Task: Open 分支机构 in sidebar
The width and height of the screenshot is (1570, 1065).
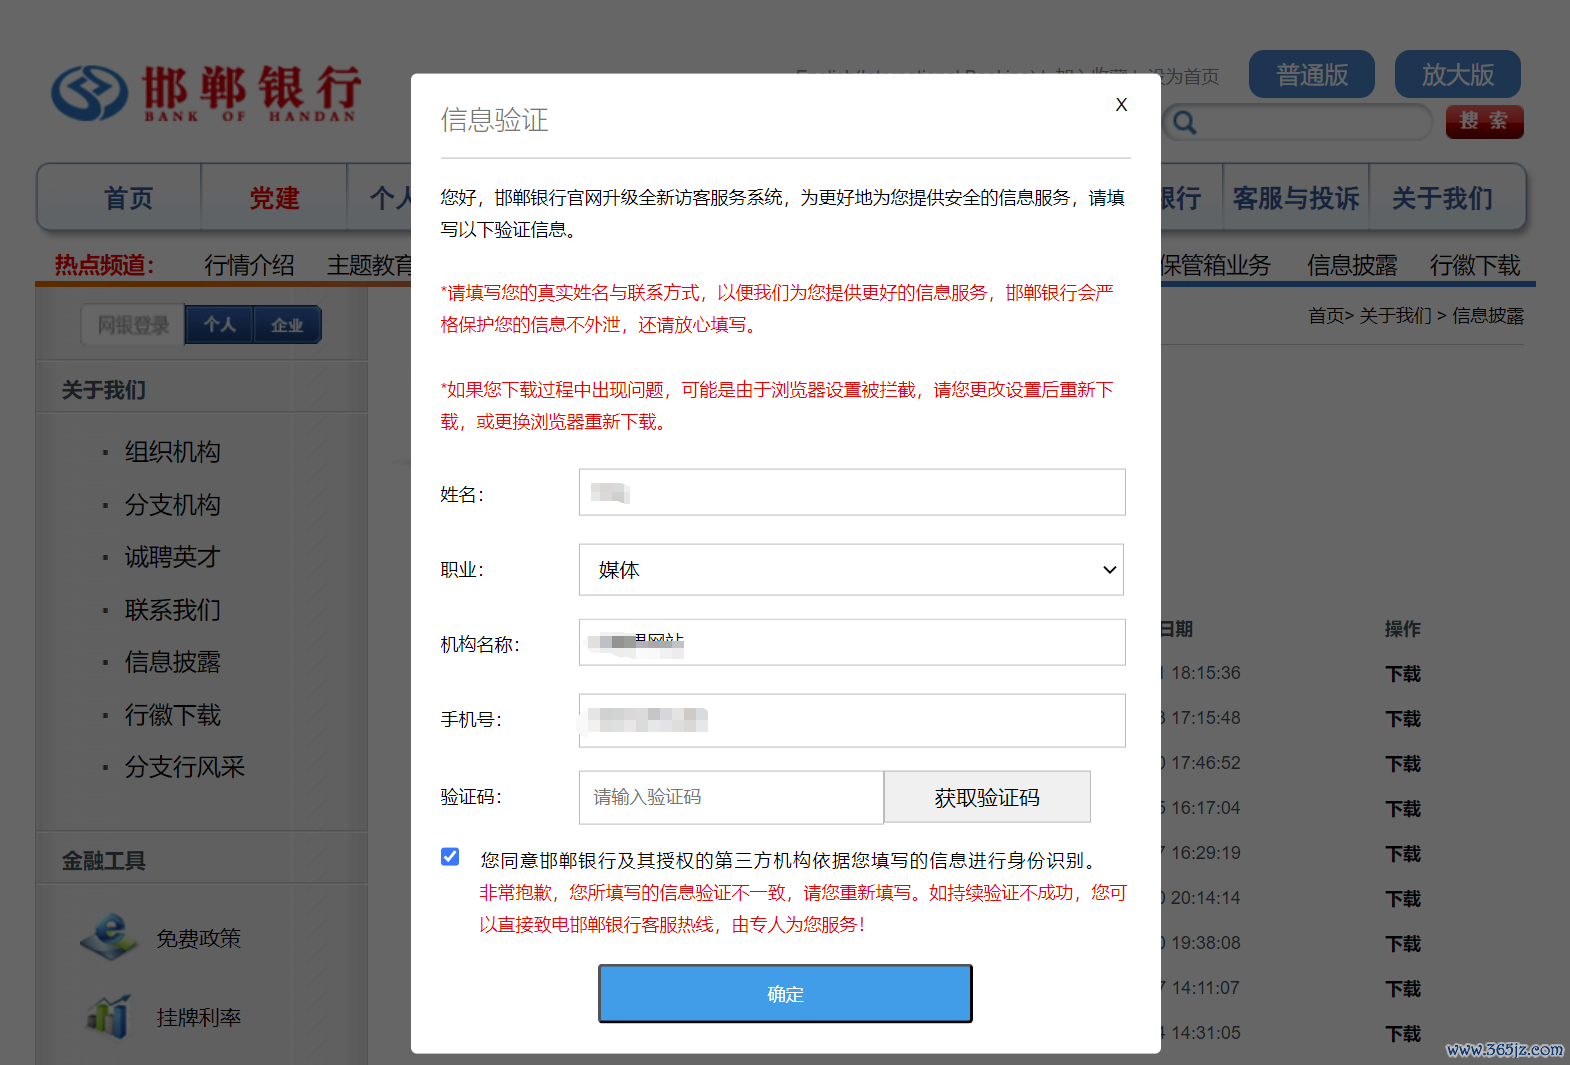Action: coord(173,505)
